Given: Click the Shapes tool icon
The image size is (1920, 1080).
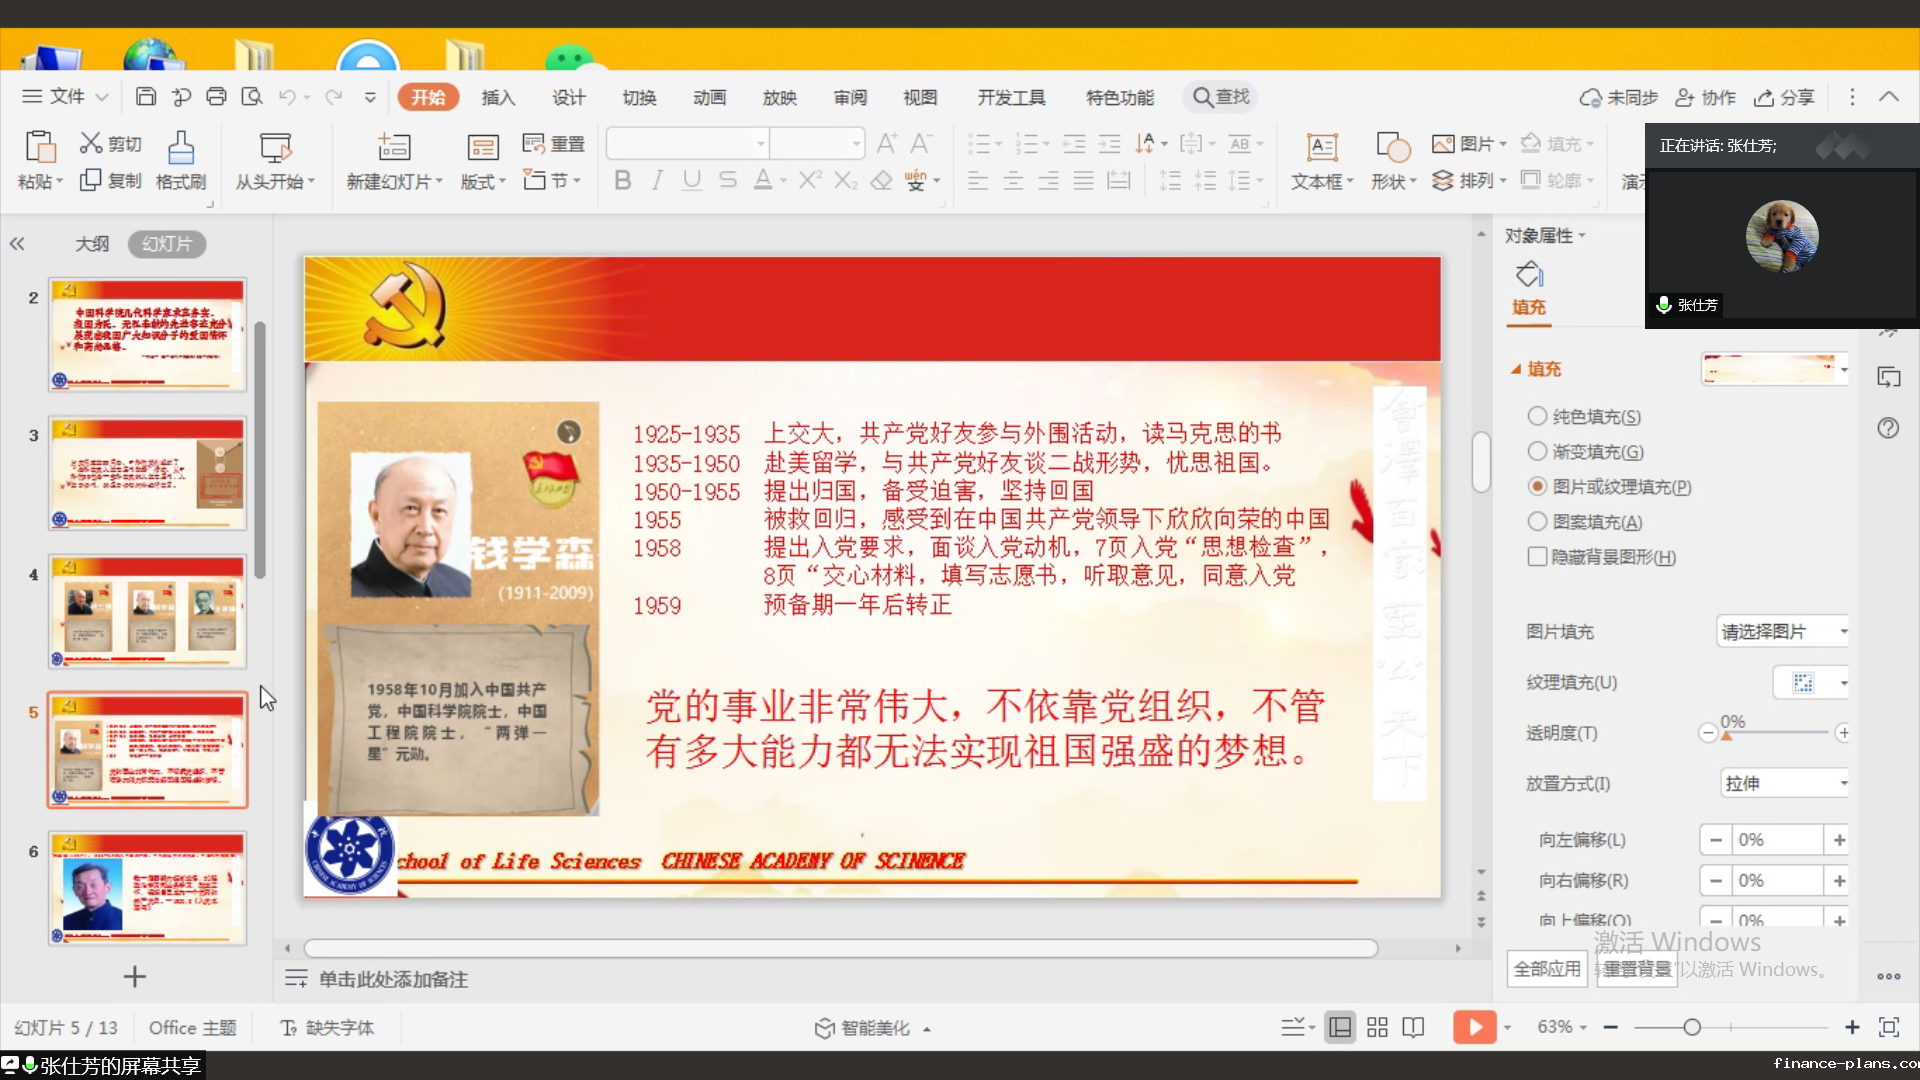Looking at the screenshot, I should [x=1392, y=147].
